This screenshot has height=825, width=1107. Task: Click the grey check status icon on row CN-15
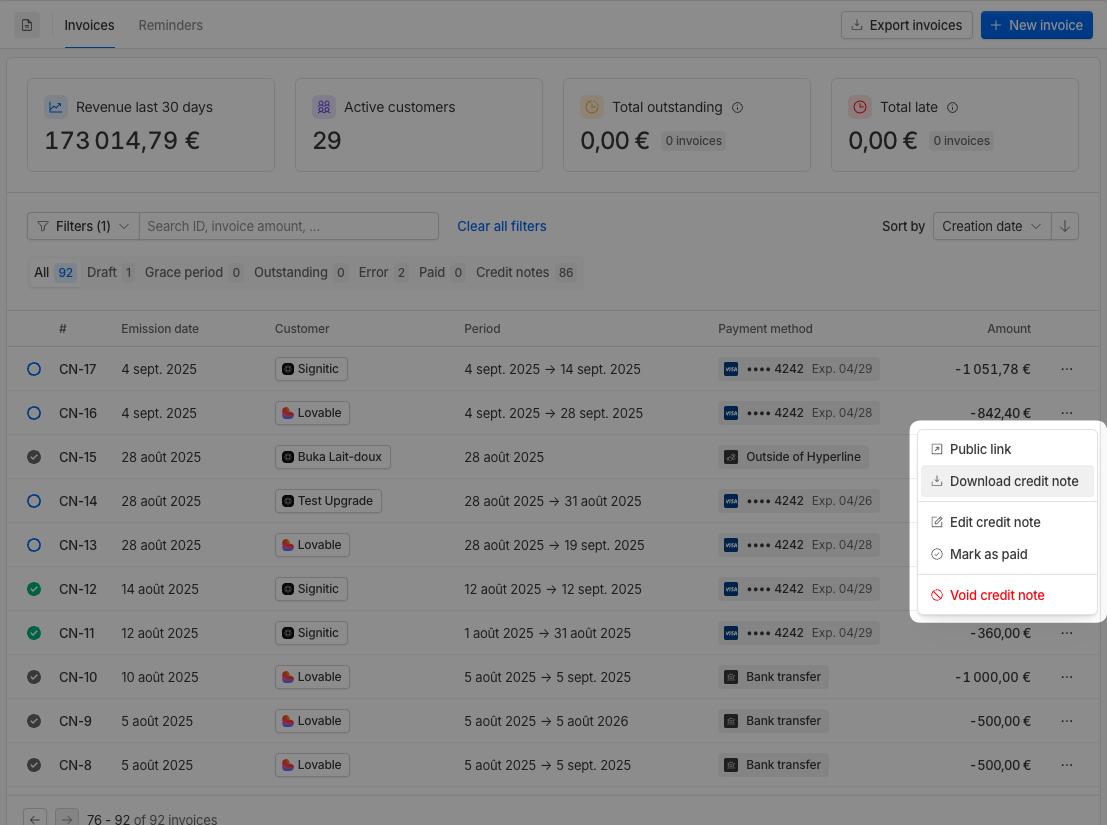pos(33,457)
